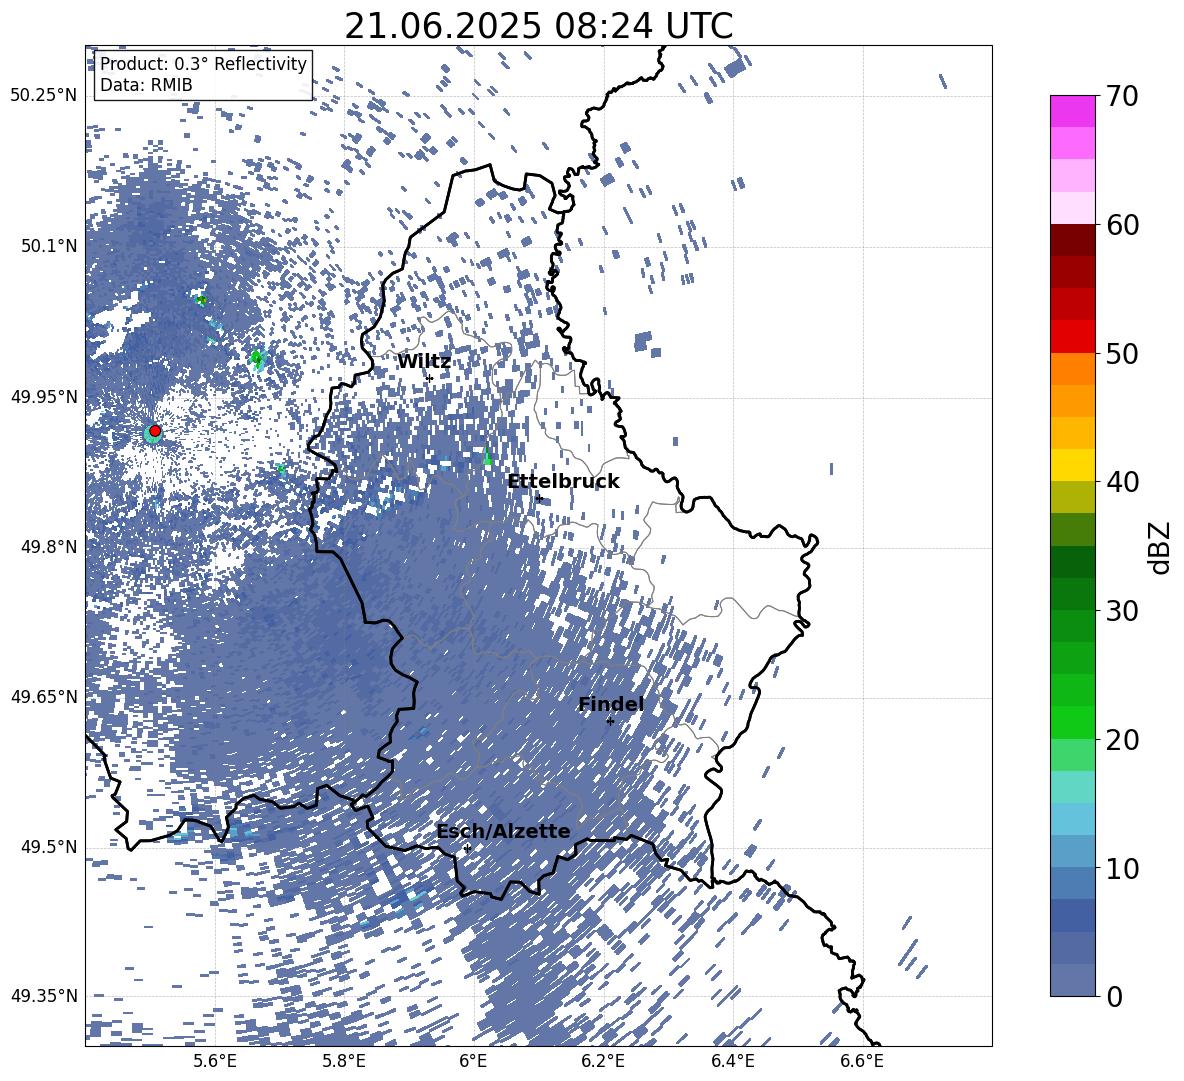Viewport: 1184px width, 1081px height.
Task: Click the 'Data: RMIB' text
Action: coord(146,85)
